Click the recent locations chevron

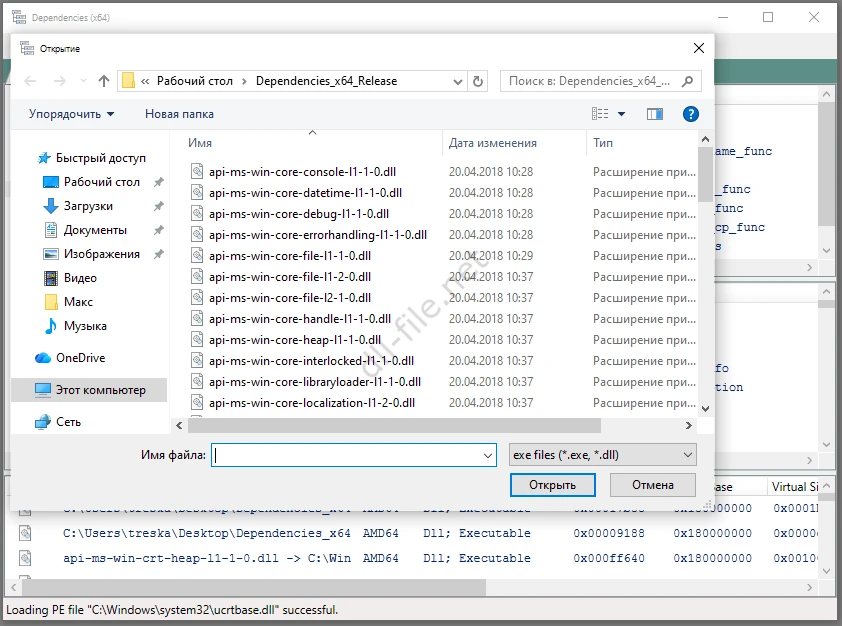pyautogui.click(x=83, y=81)
